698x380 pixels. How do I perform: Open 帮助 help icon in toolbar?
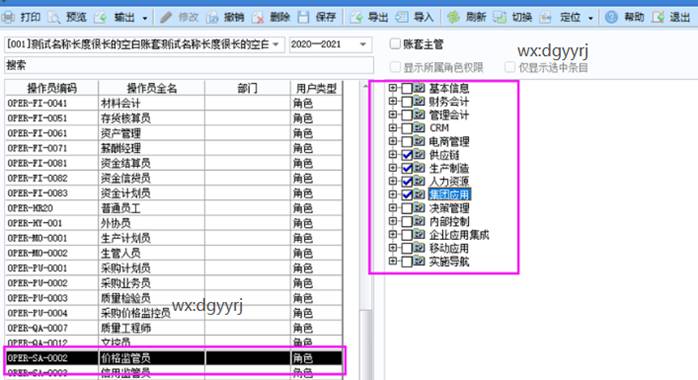click(x=612, y=17)
